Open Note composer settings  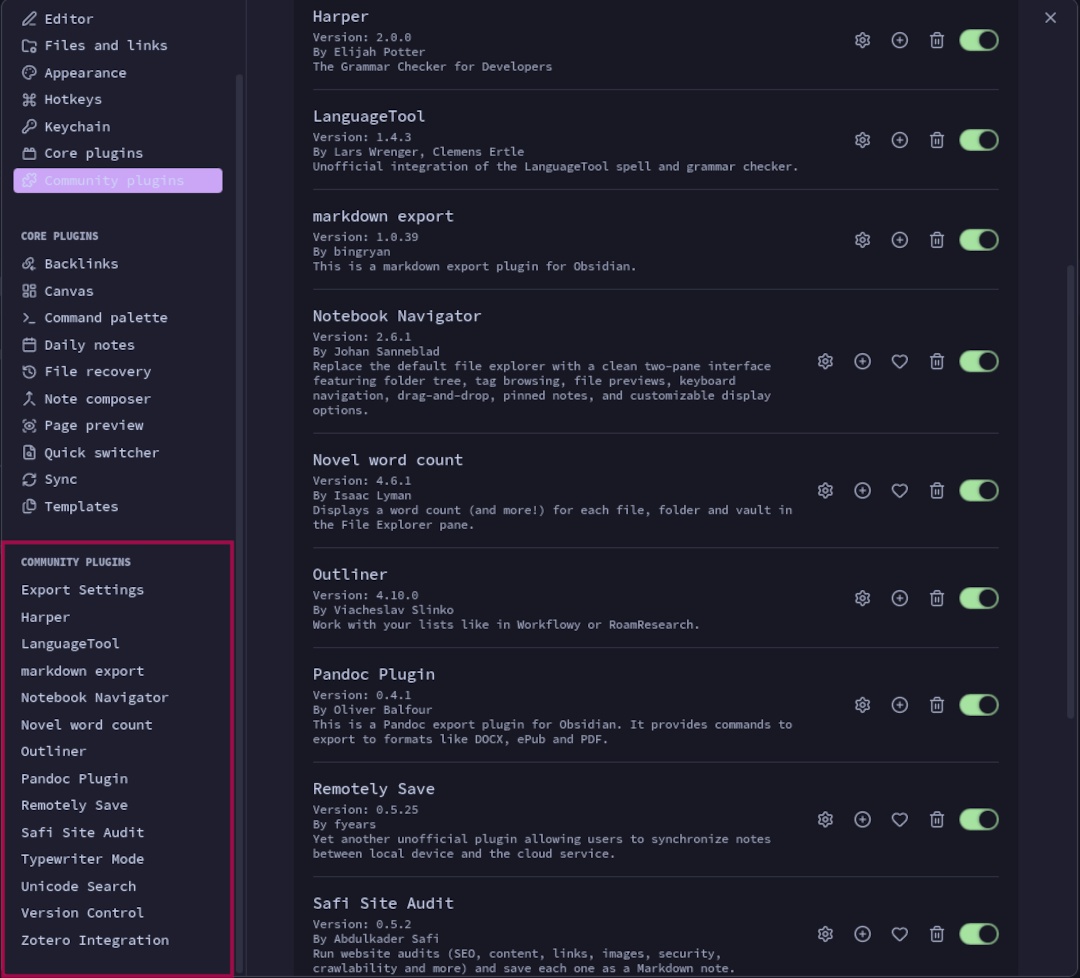[118, 399]
